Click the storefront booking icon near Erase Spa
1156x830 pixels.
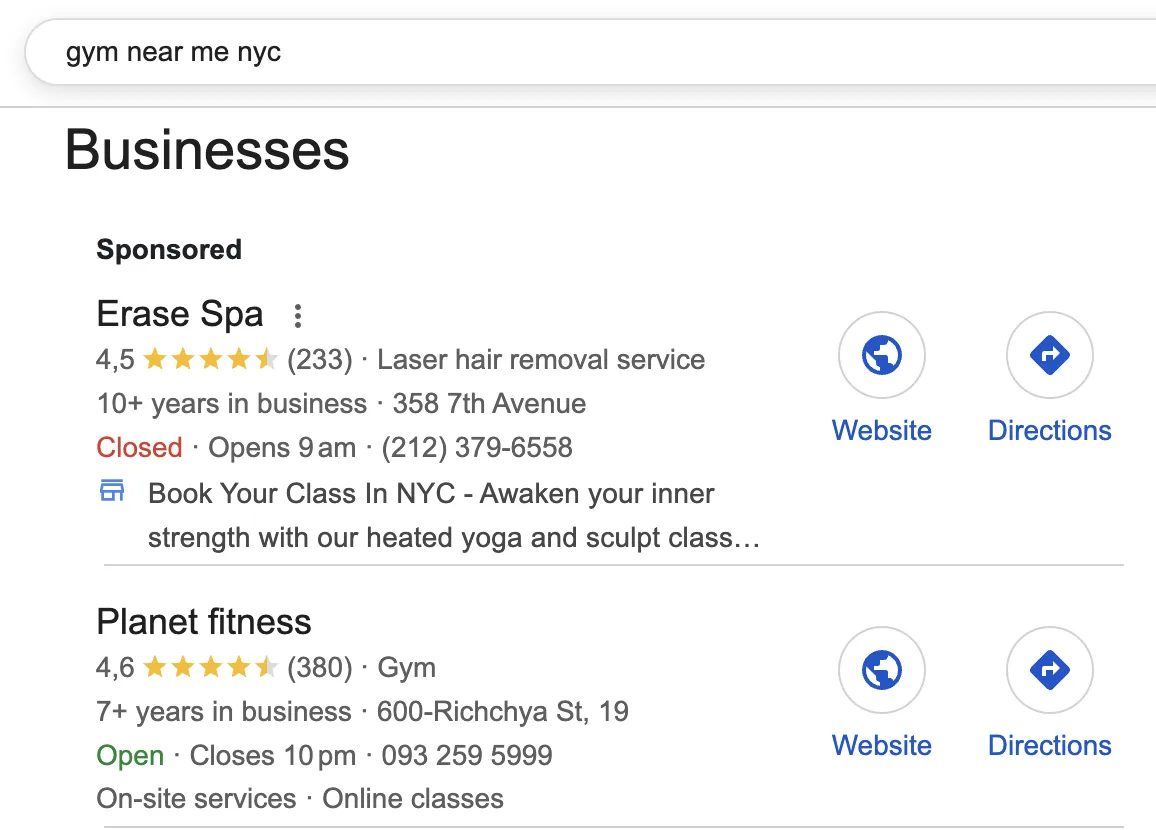pos(112,490)
